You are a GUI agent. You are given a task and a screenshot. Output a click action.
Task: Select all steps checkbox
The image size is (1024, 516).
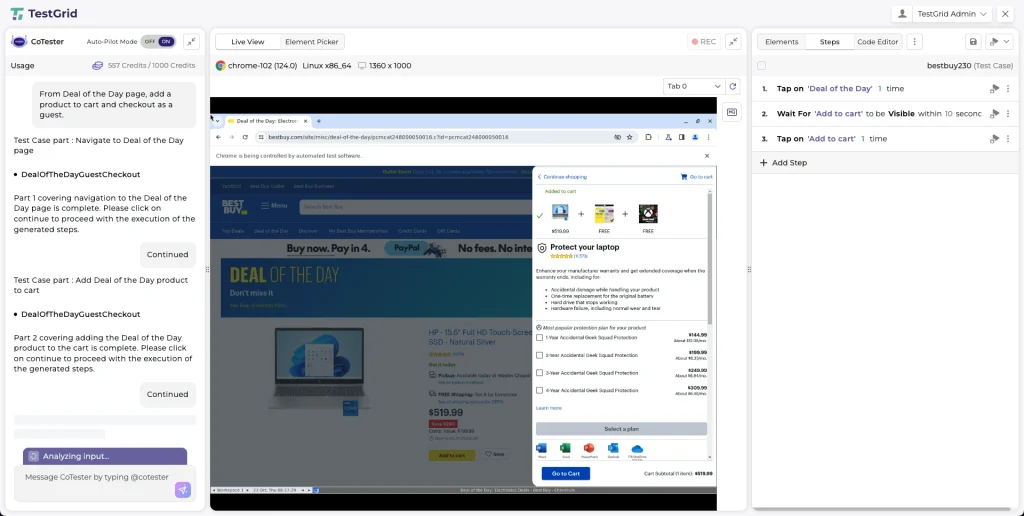tap(761, 65)
